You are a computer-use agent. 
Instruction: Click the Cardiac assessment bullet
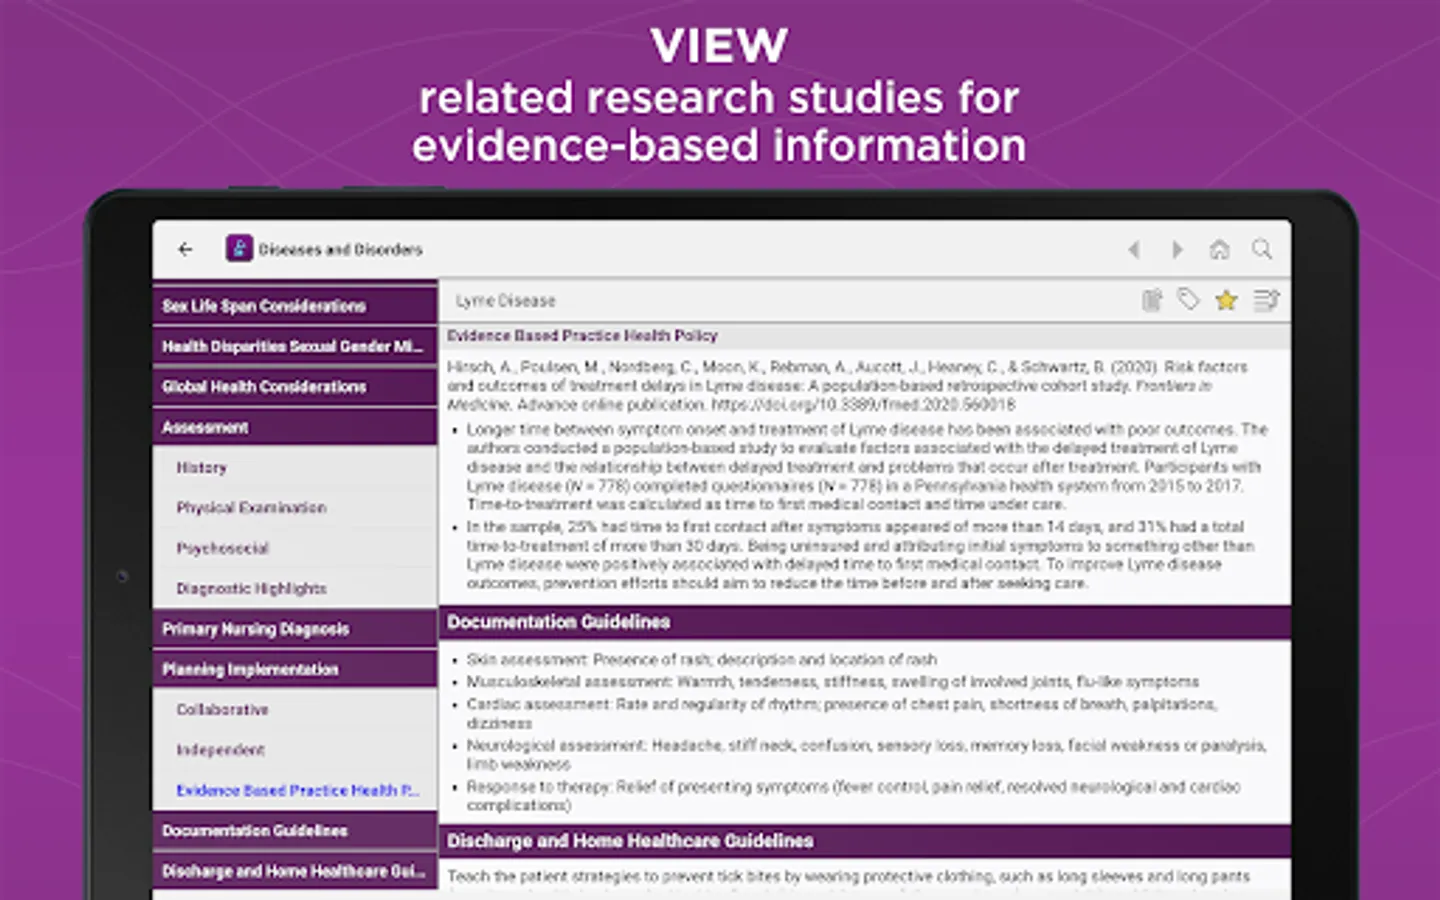[x=841, y=713]
